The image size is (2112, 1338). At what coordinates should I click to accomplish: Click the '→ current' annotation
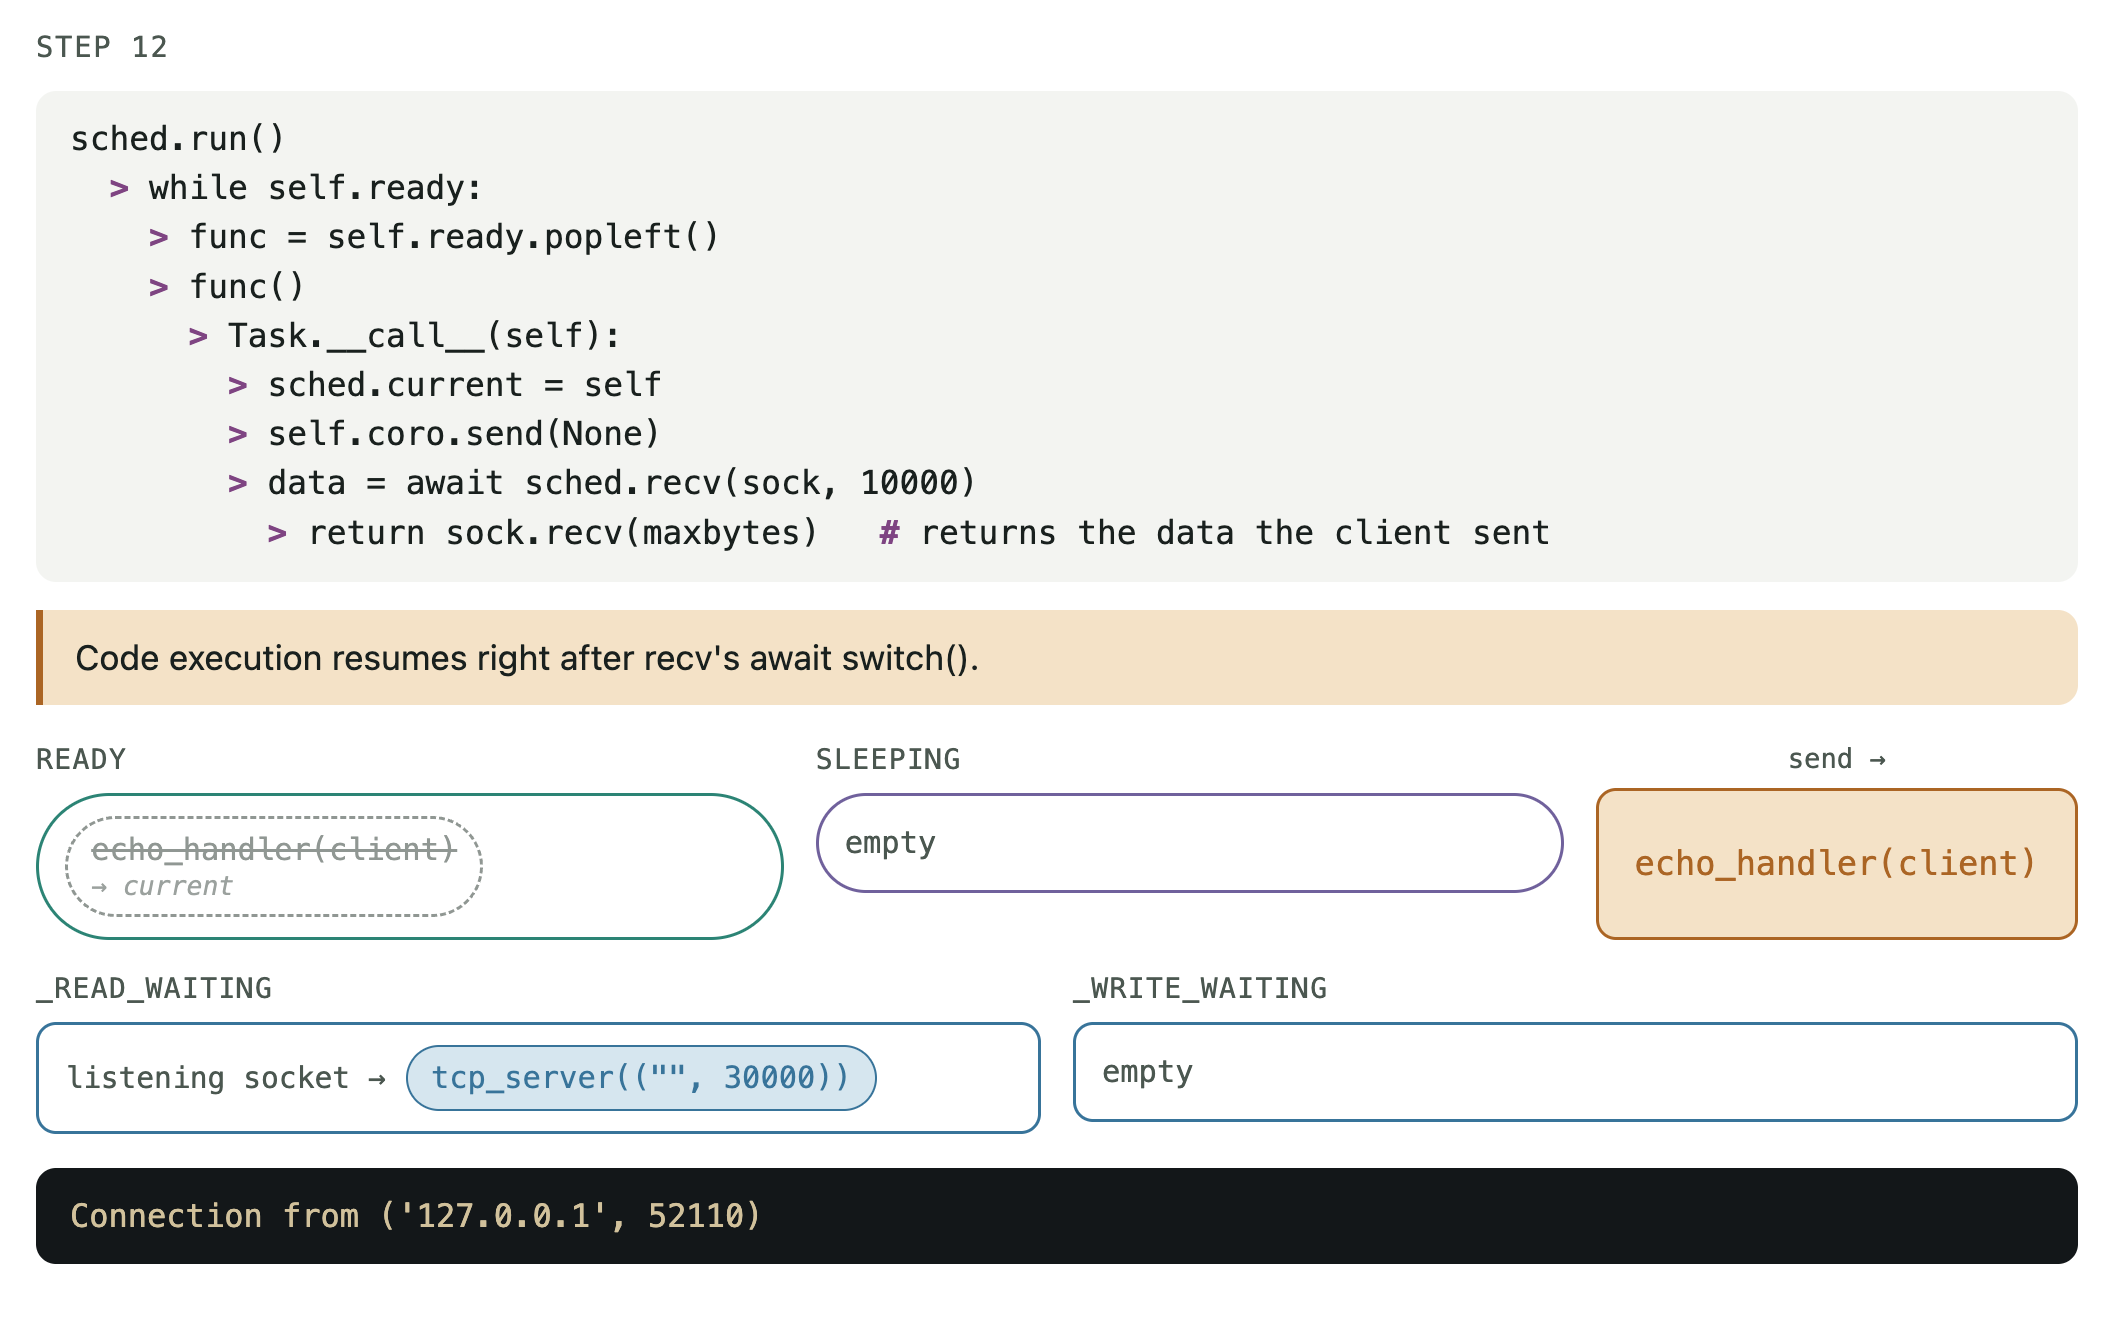(161, 886)
